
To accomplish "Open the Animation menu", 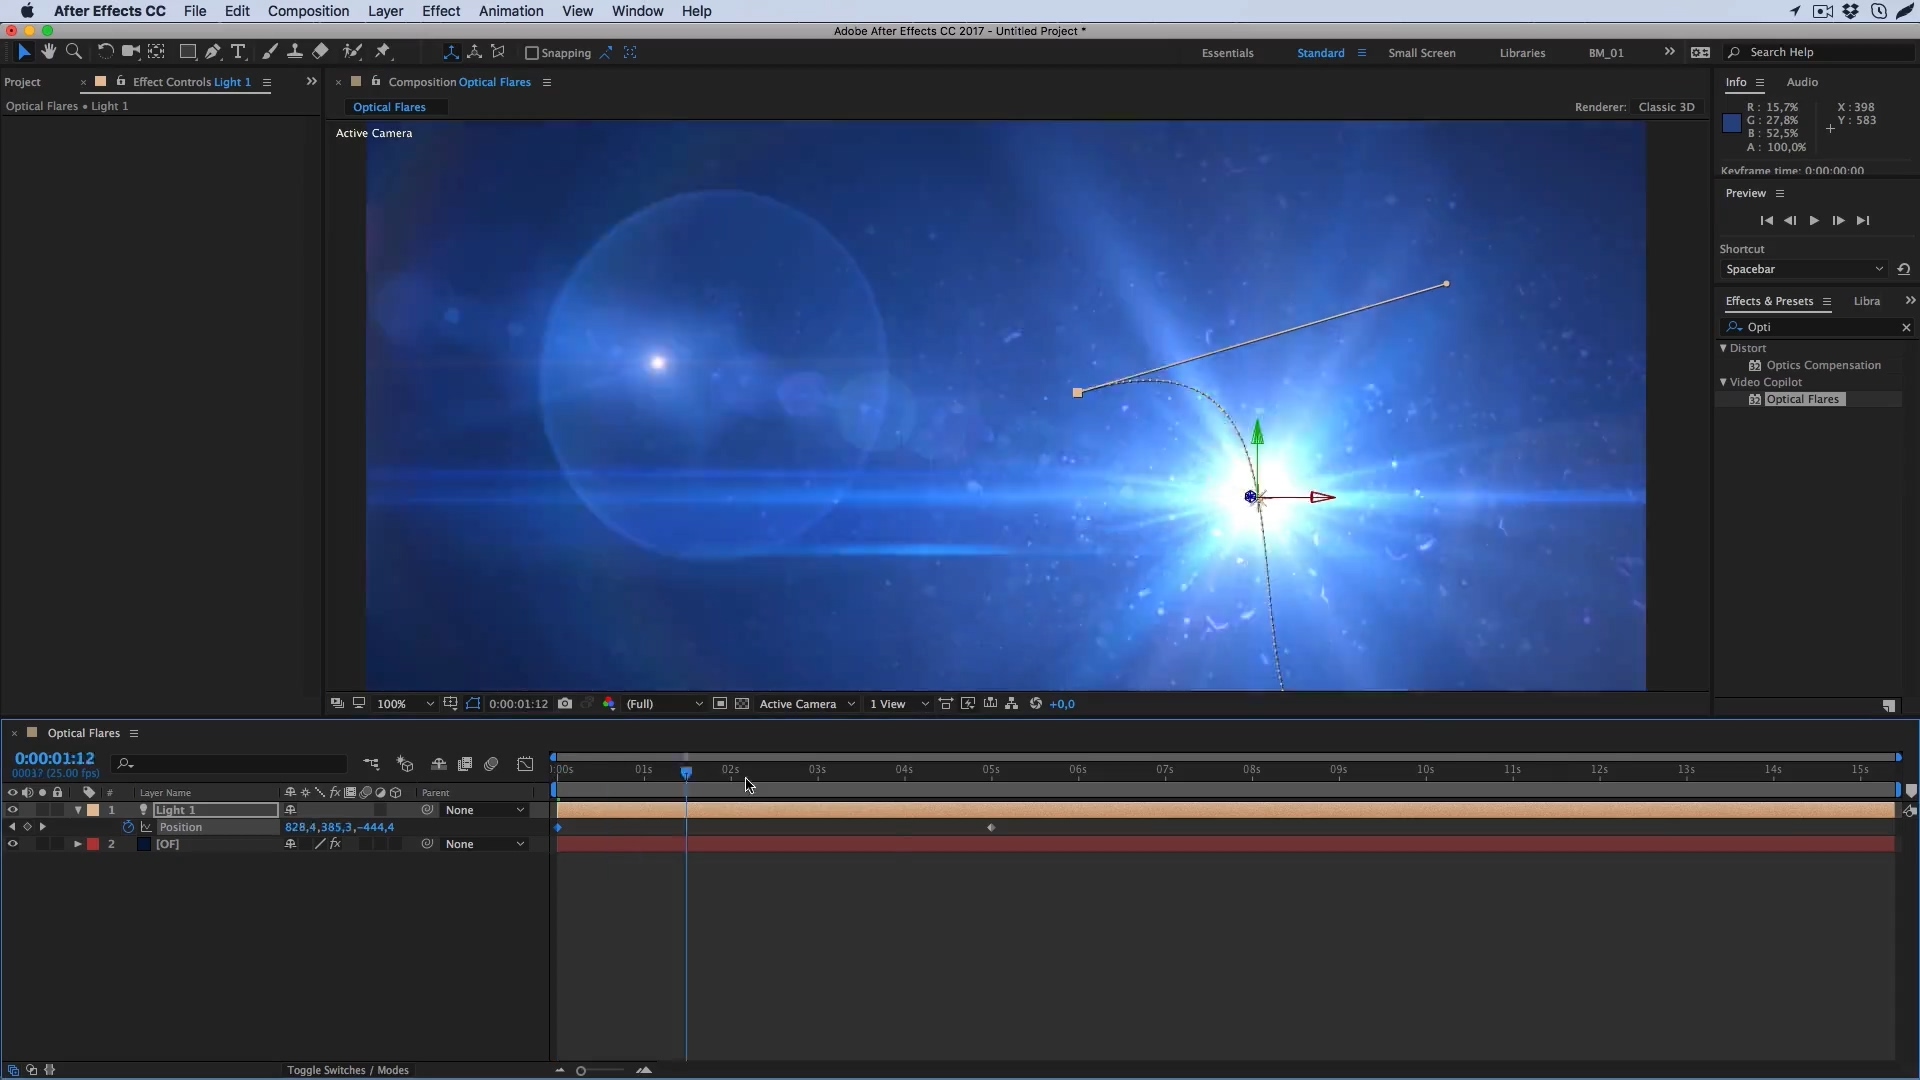I will [511, 11].
